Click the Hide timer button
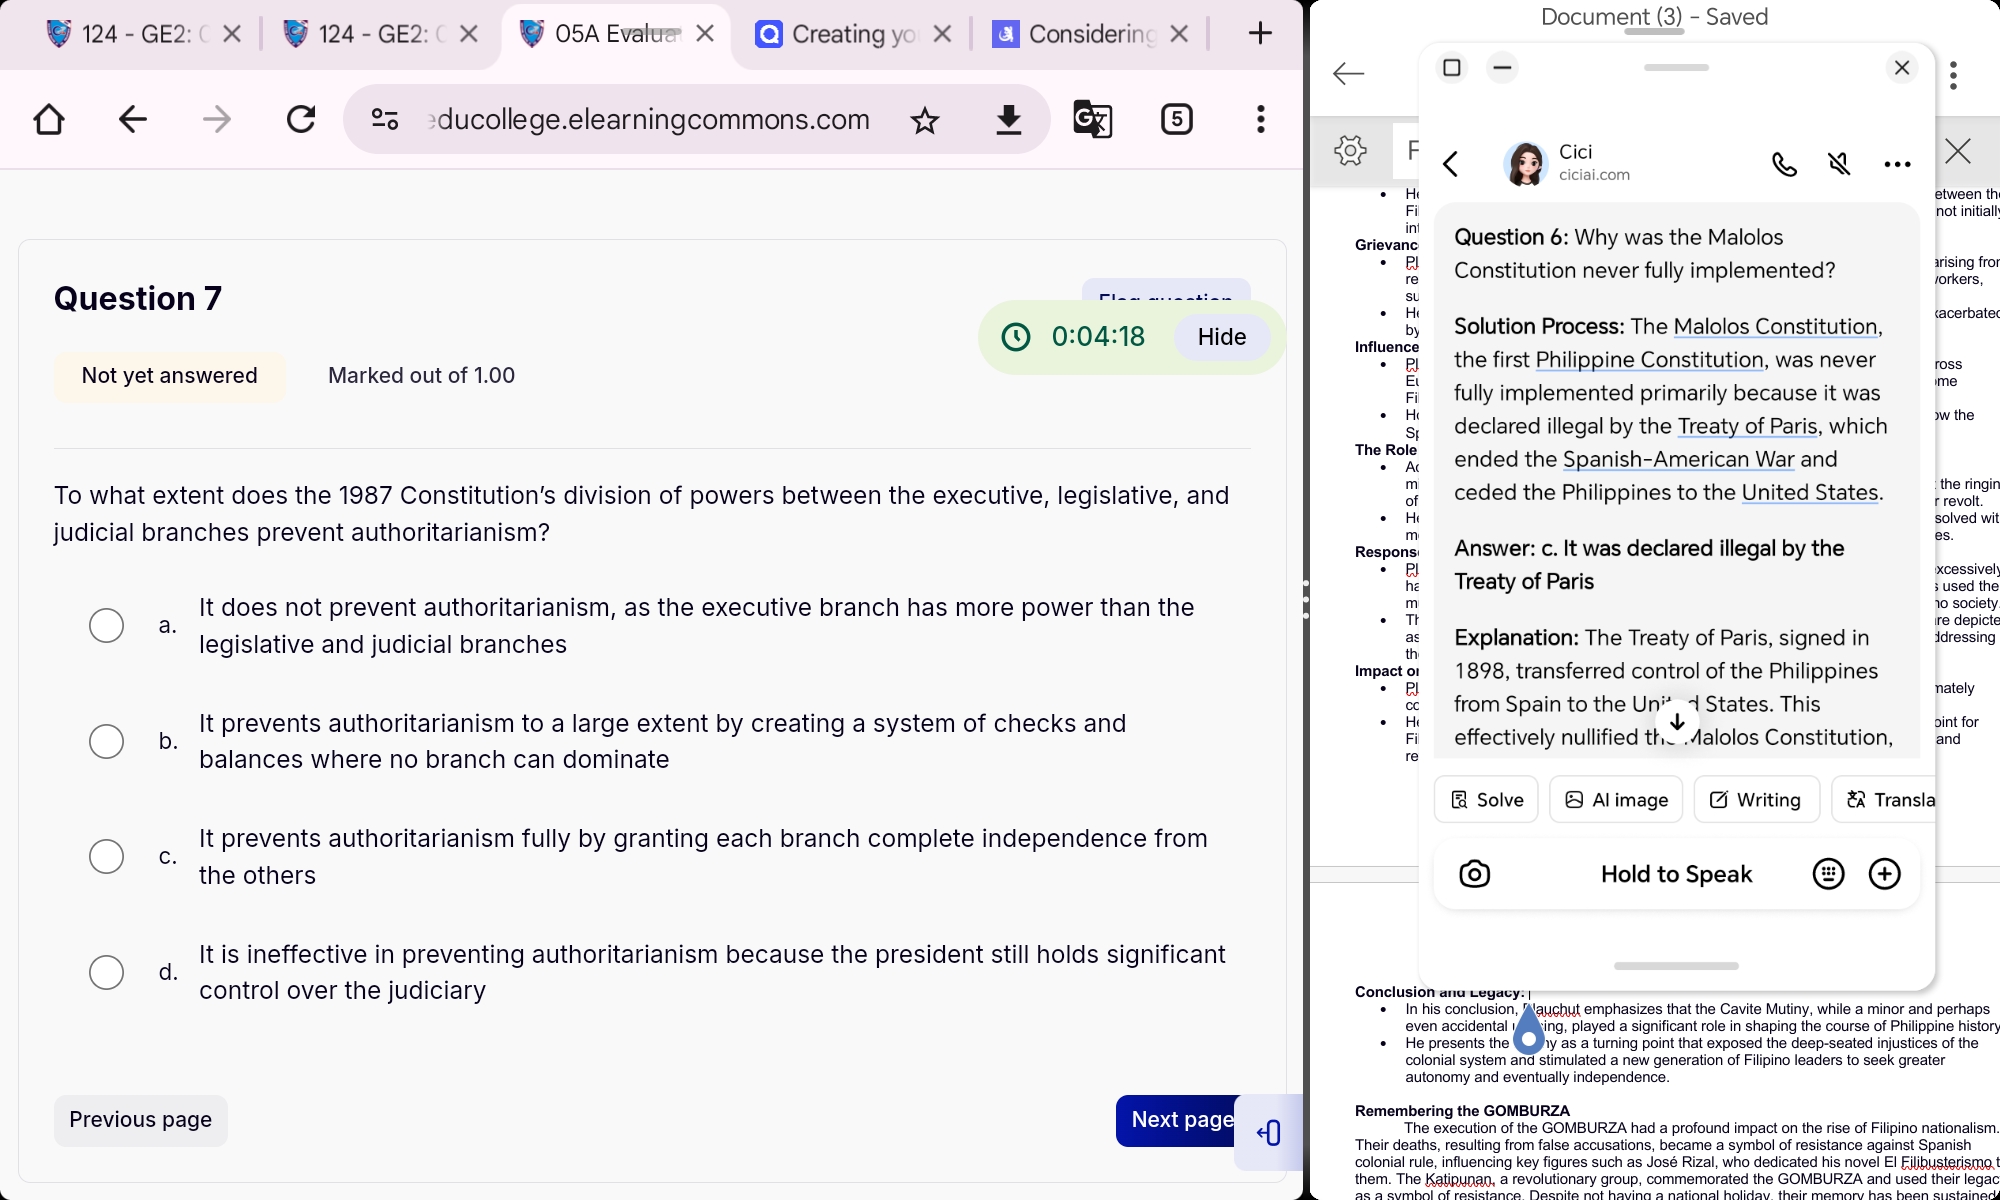Image resolution: width=2000 pixels, height=1200 pixels. tap(1221, 336)
